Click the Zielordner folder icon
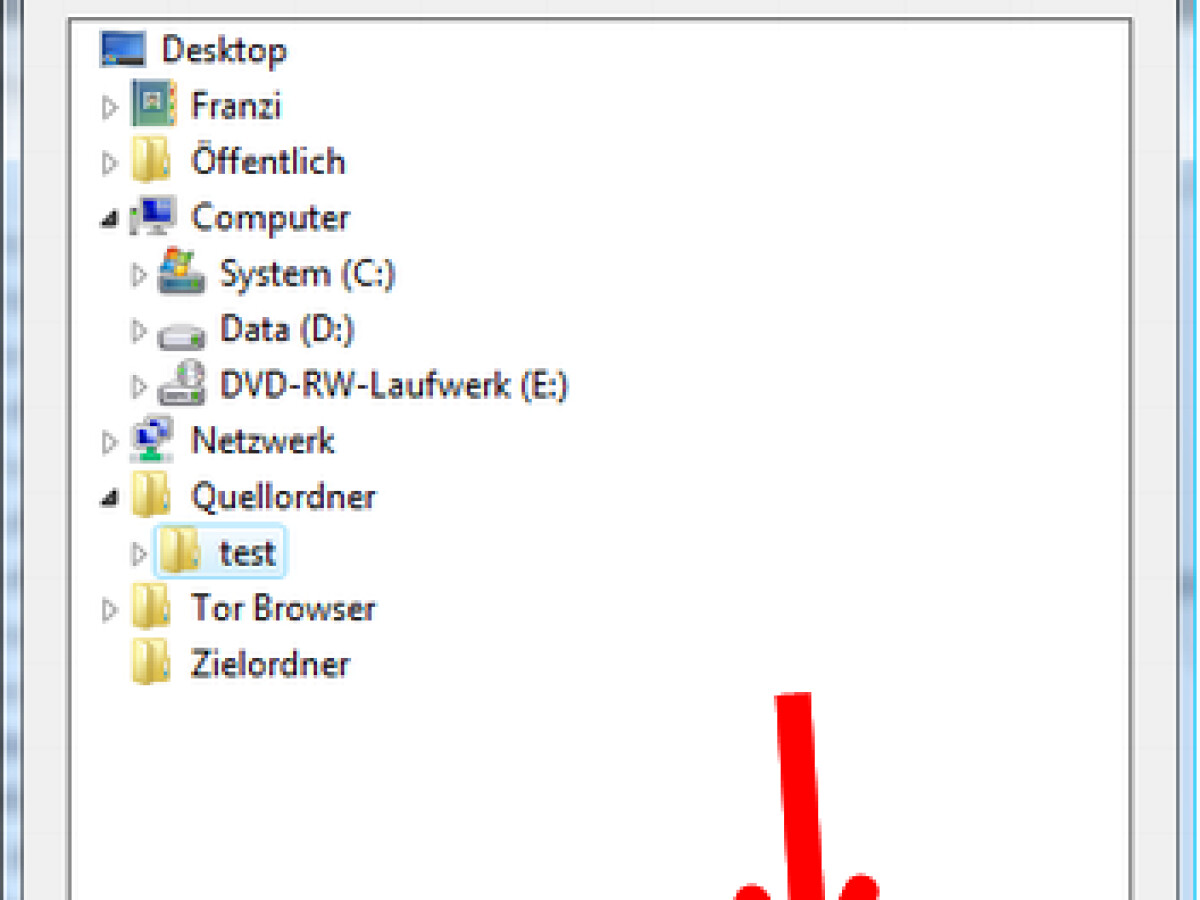This screenshot has height=900, width=1200. point(152,663)
